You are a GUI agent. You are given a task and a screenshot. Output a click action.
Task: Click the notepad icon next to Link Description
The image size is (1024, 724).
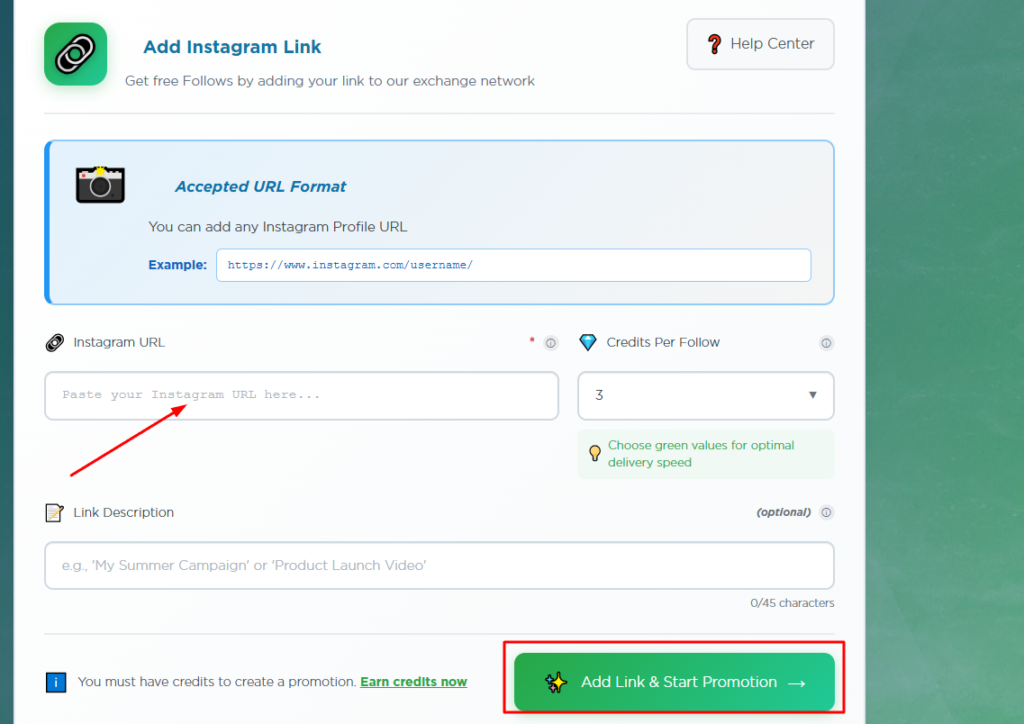(56, 512)
